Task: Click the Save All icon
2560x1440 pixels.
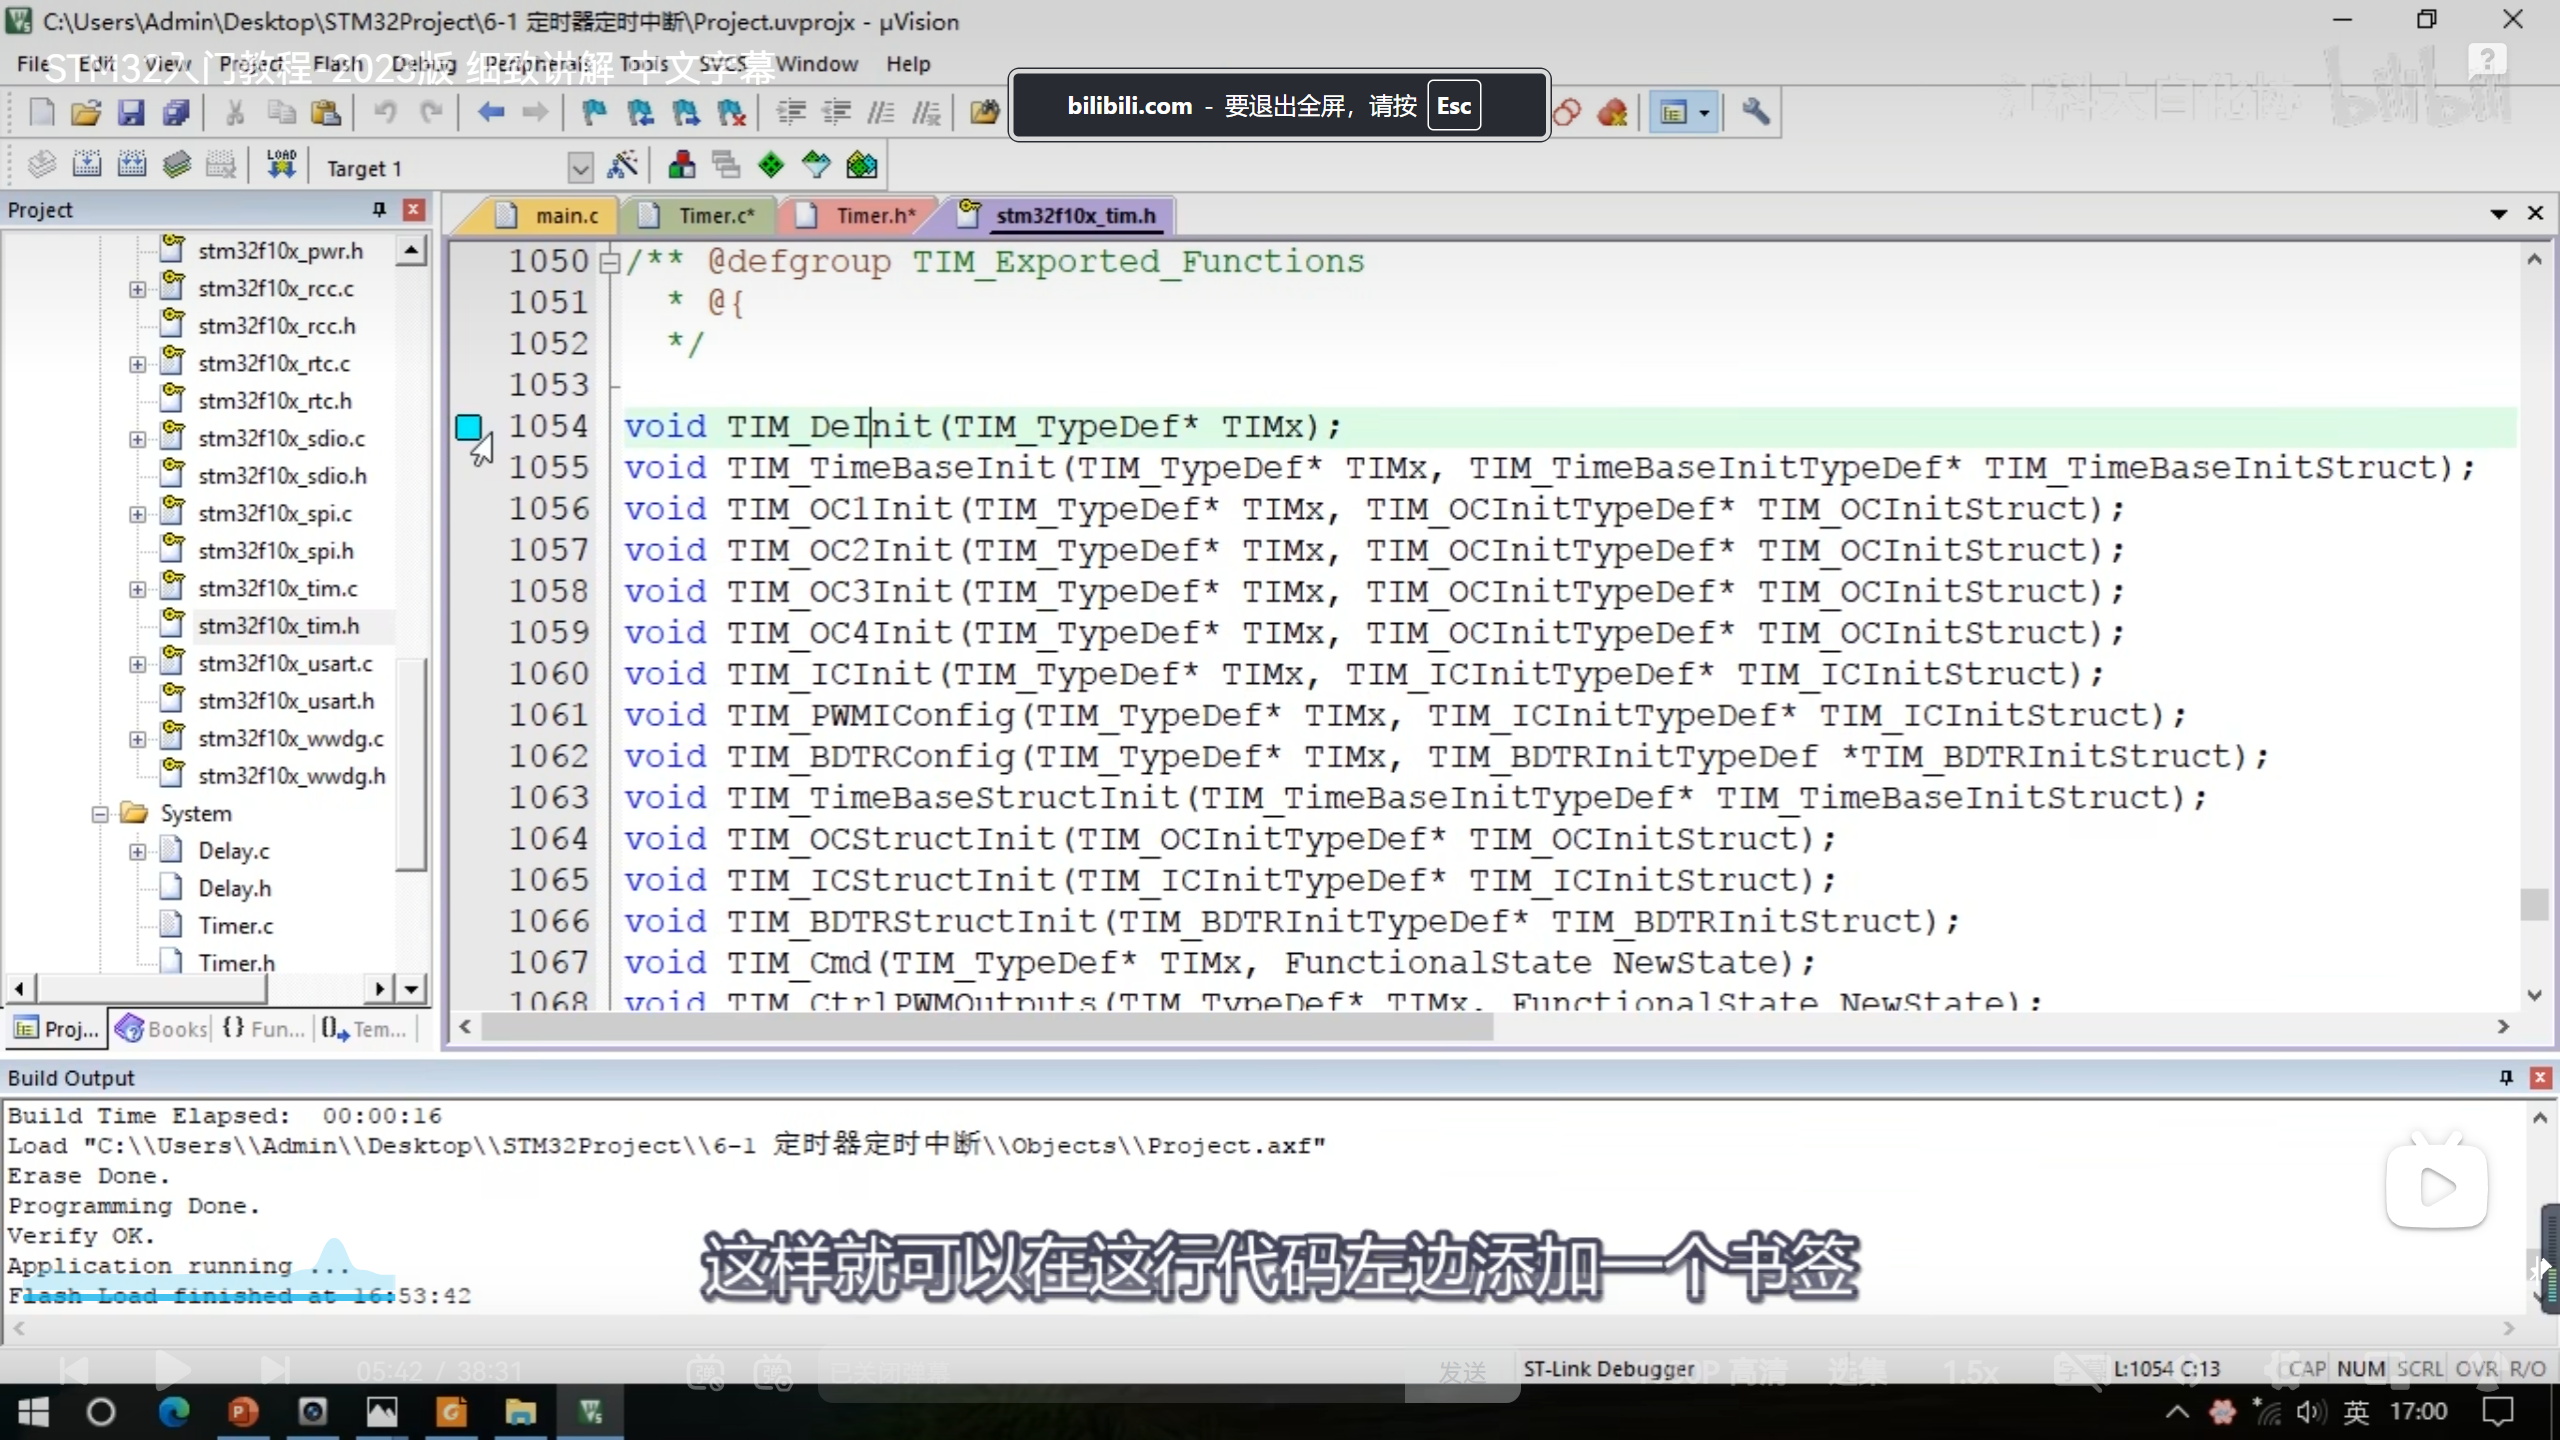Action: (x=176, y=112)
